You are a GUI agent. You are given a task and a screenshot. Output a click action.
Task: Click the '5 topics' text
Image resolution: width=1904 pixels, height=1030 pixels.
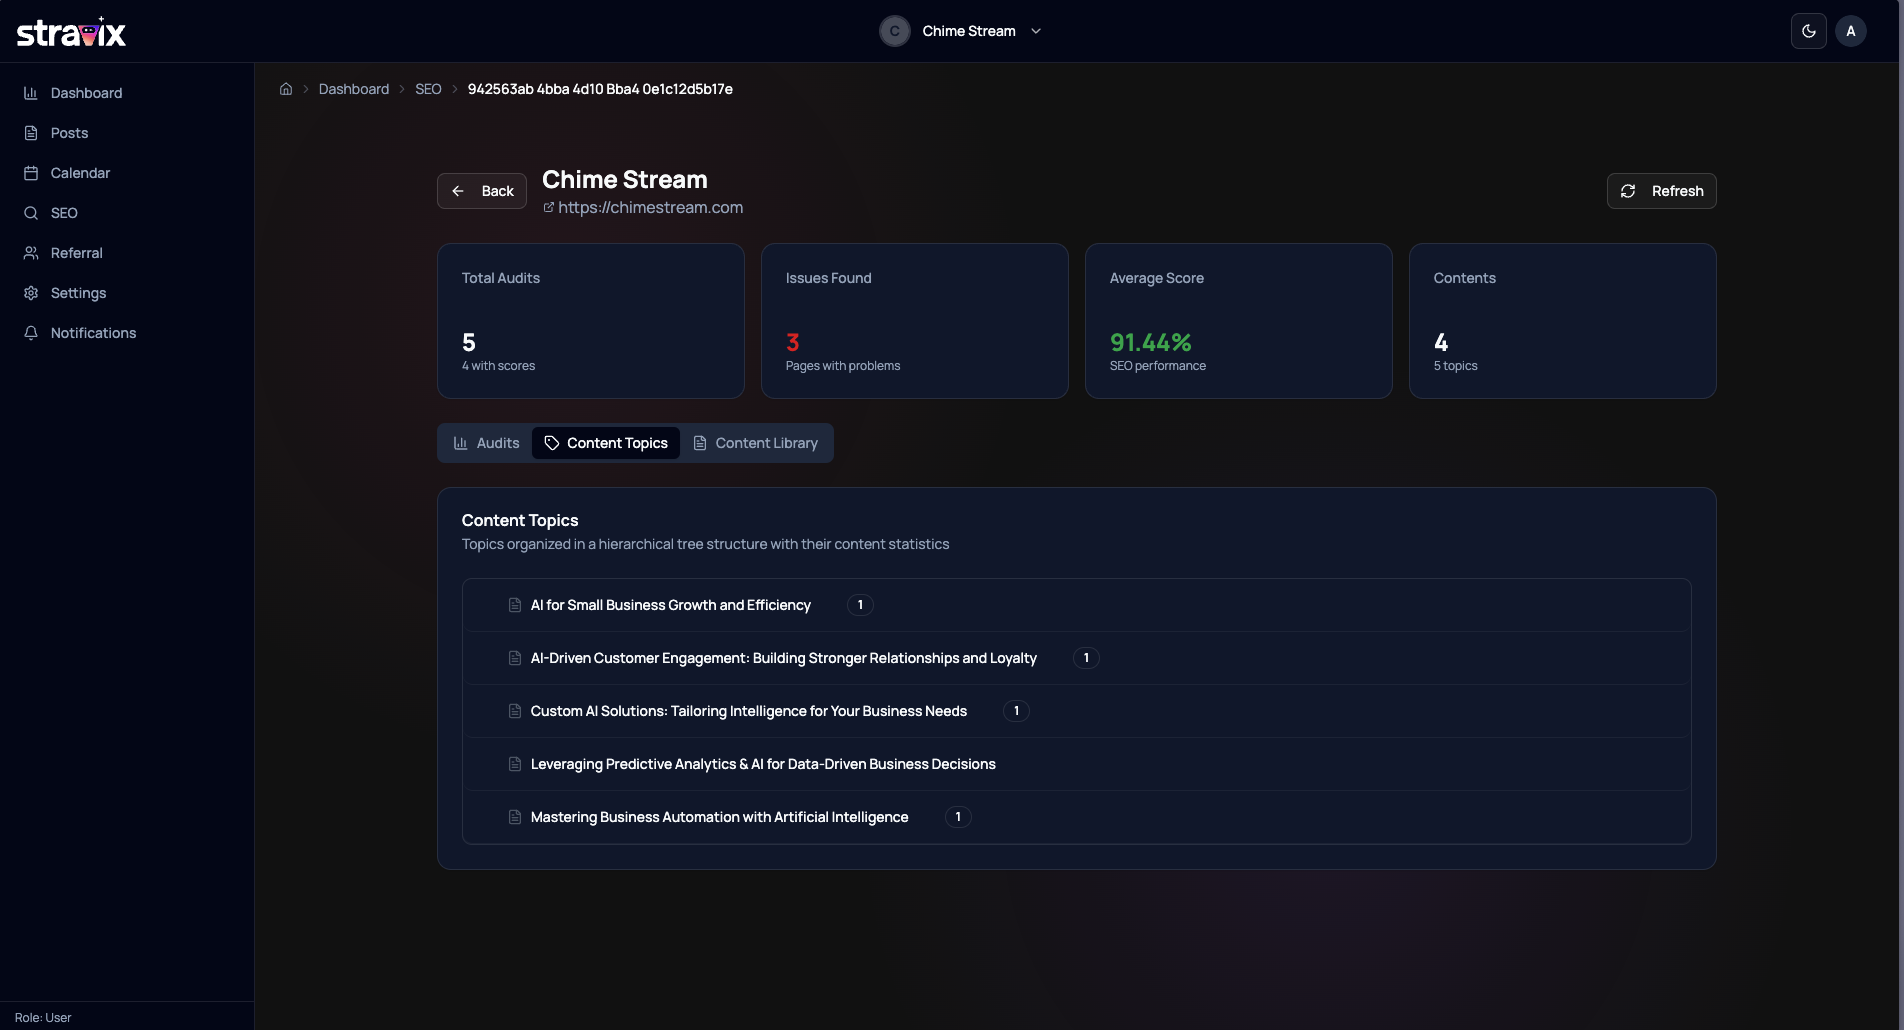[x=1455, y=366]
